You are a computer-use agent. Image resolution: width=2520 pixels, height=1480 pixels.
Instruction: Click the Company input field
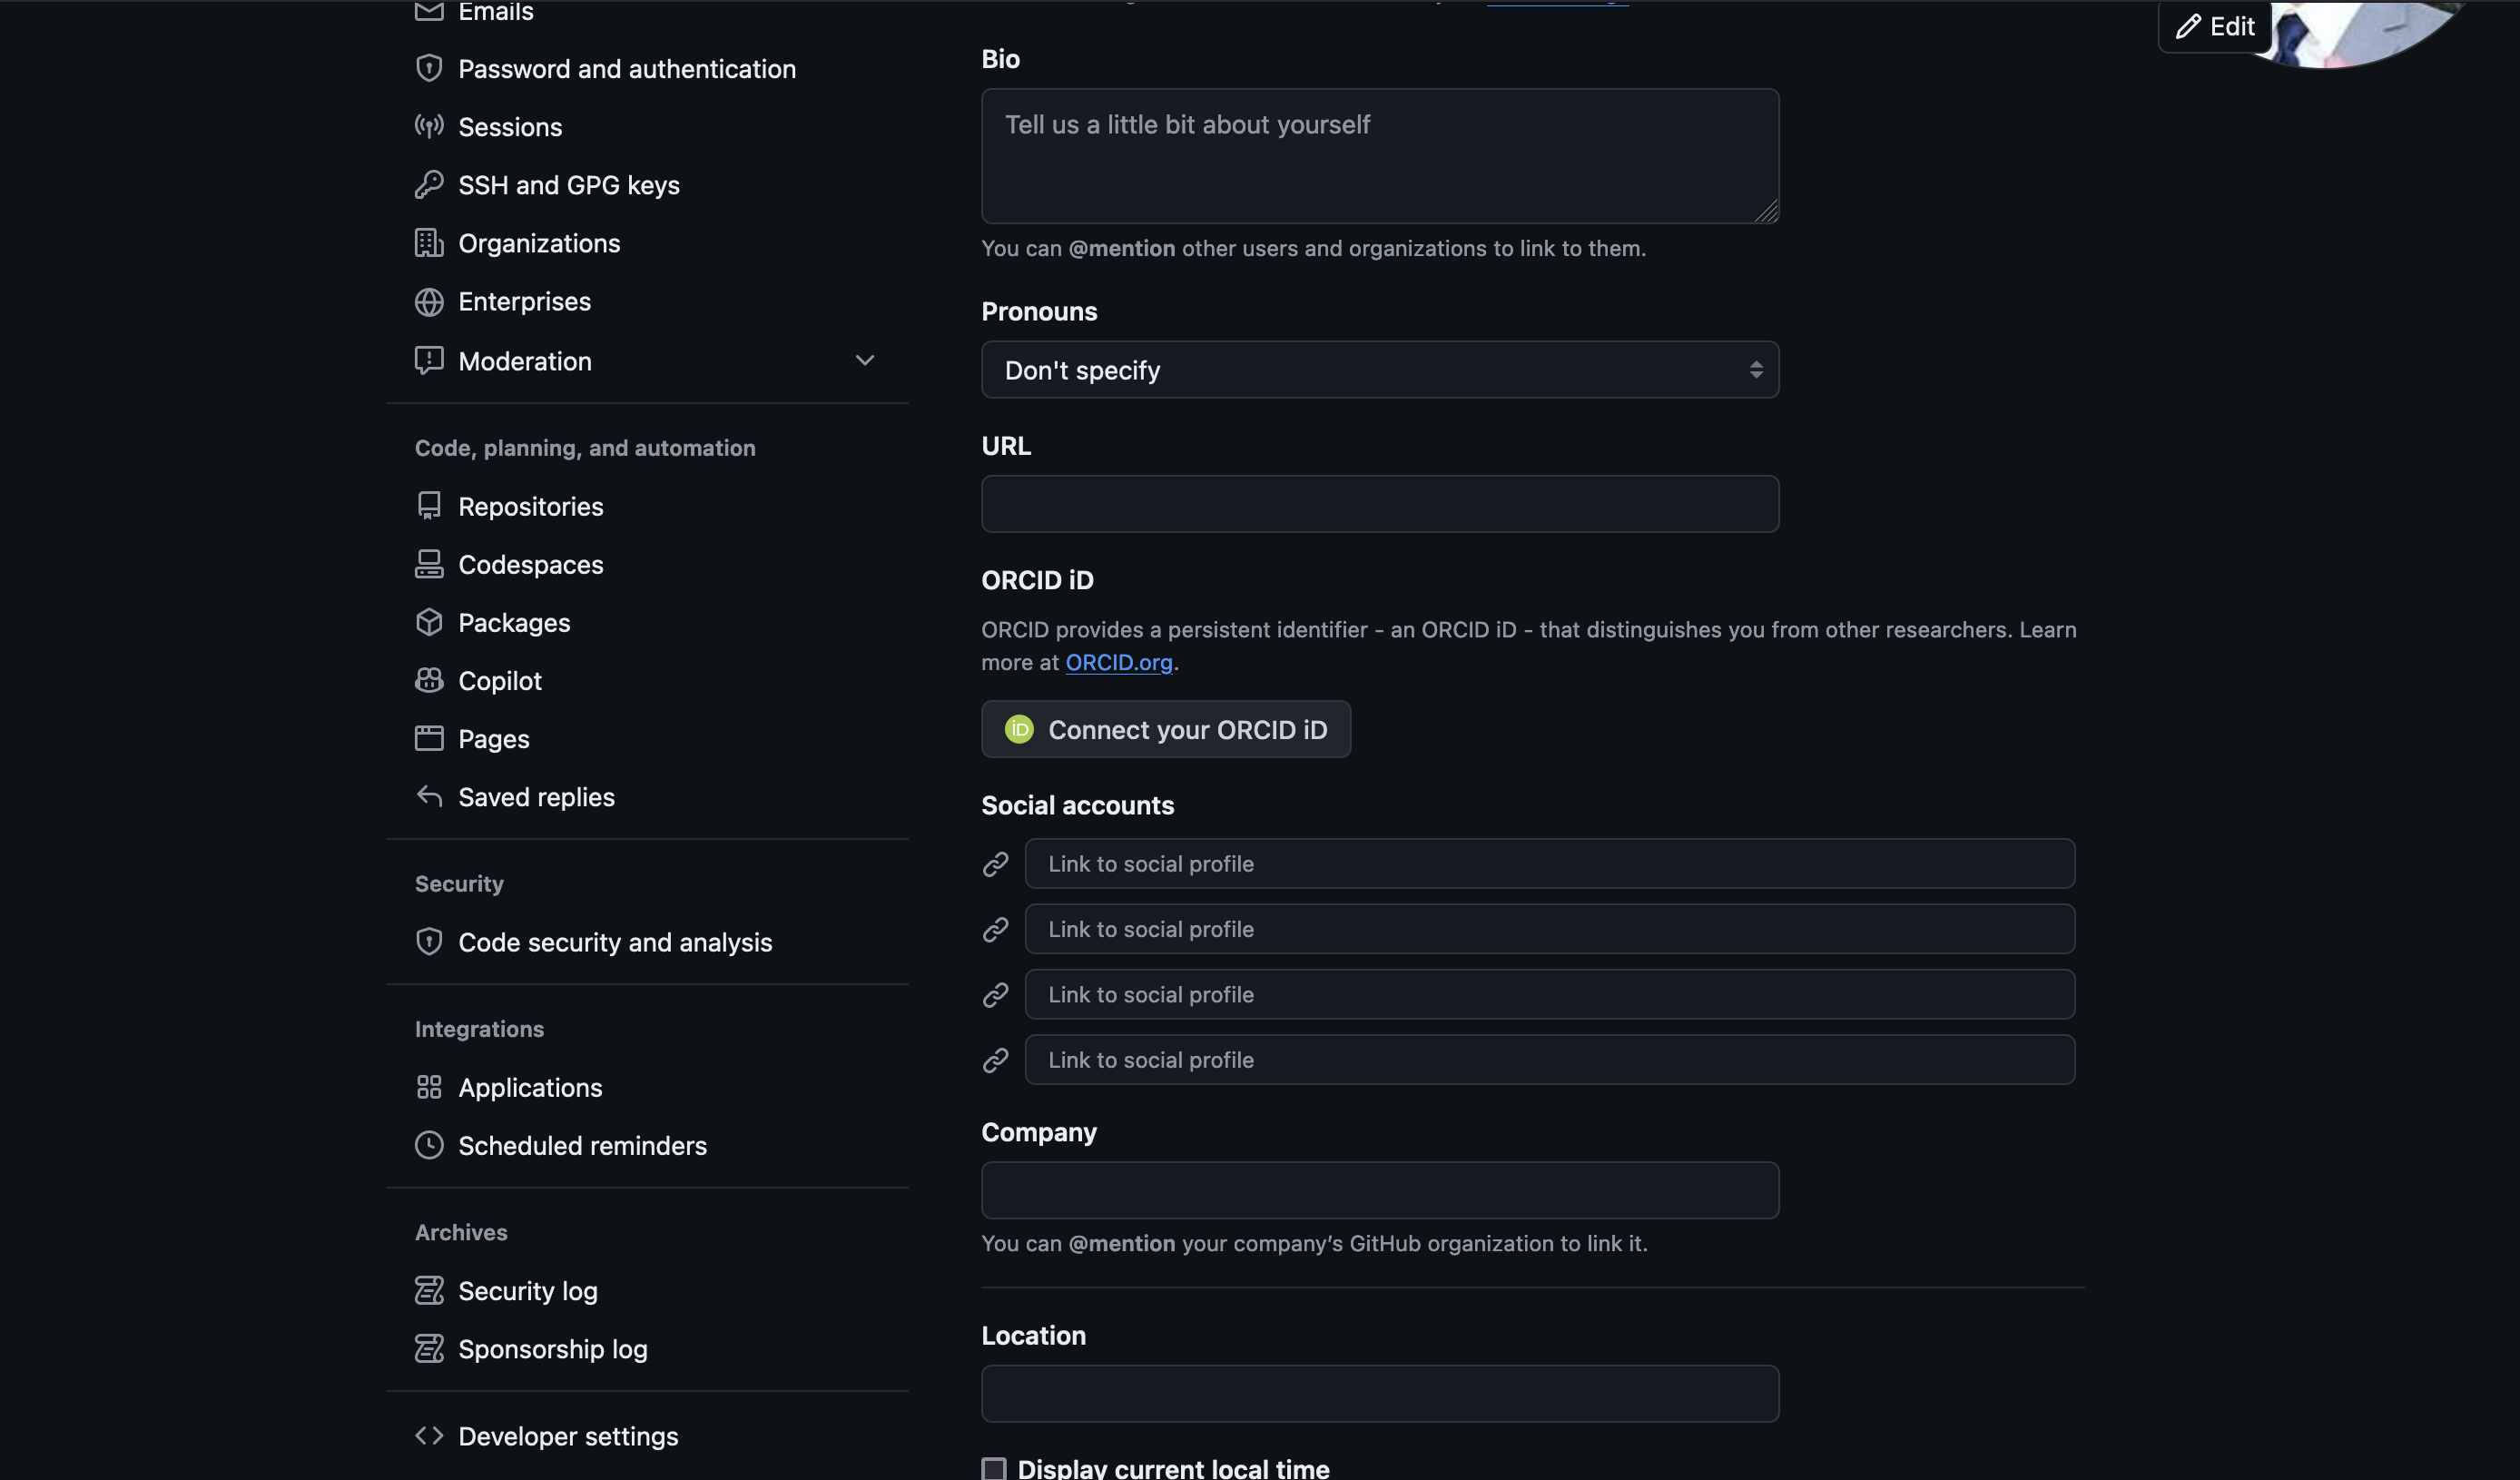(1380, 1190)
